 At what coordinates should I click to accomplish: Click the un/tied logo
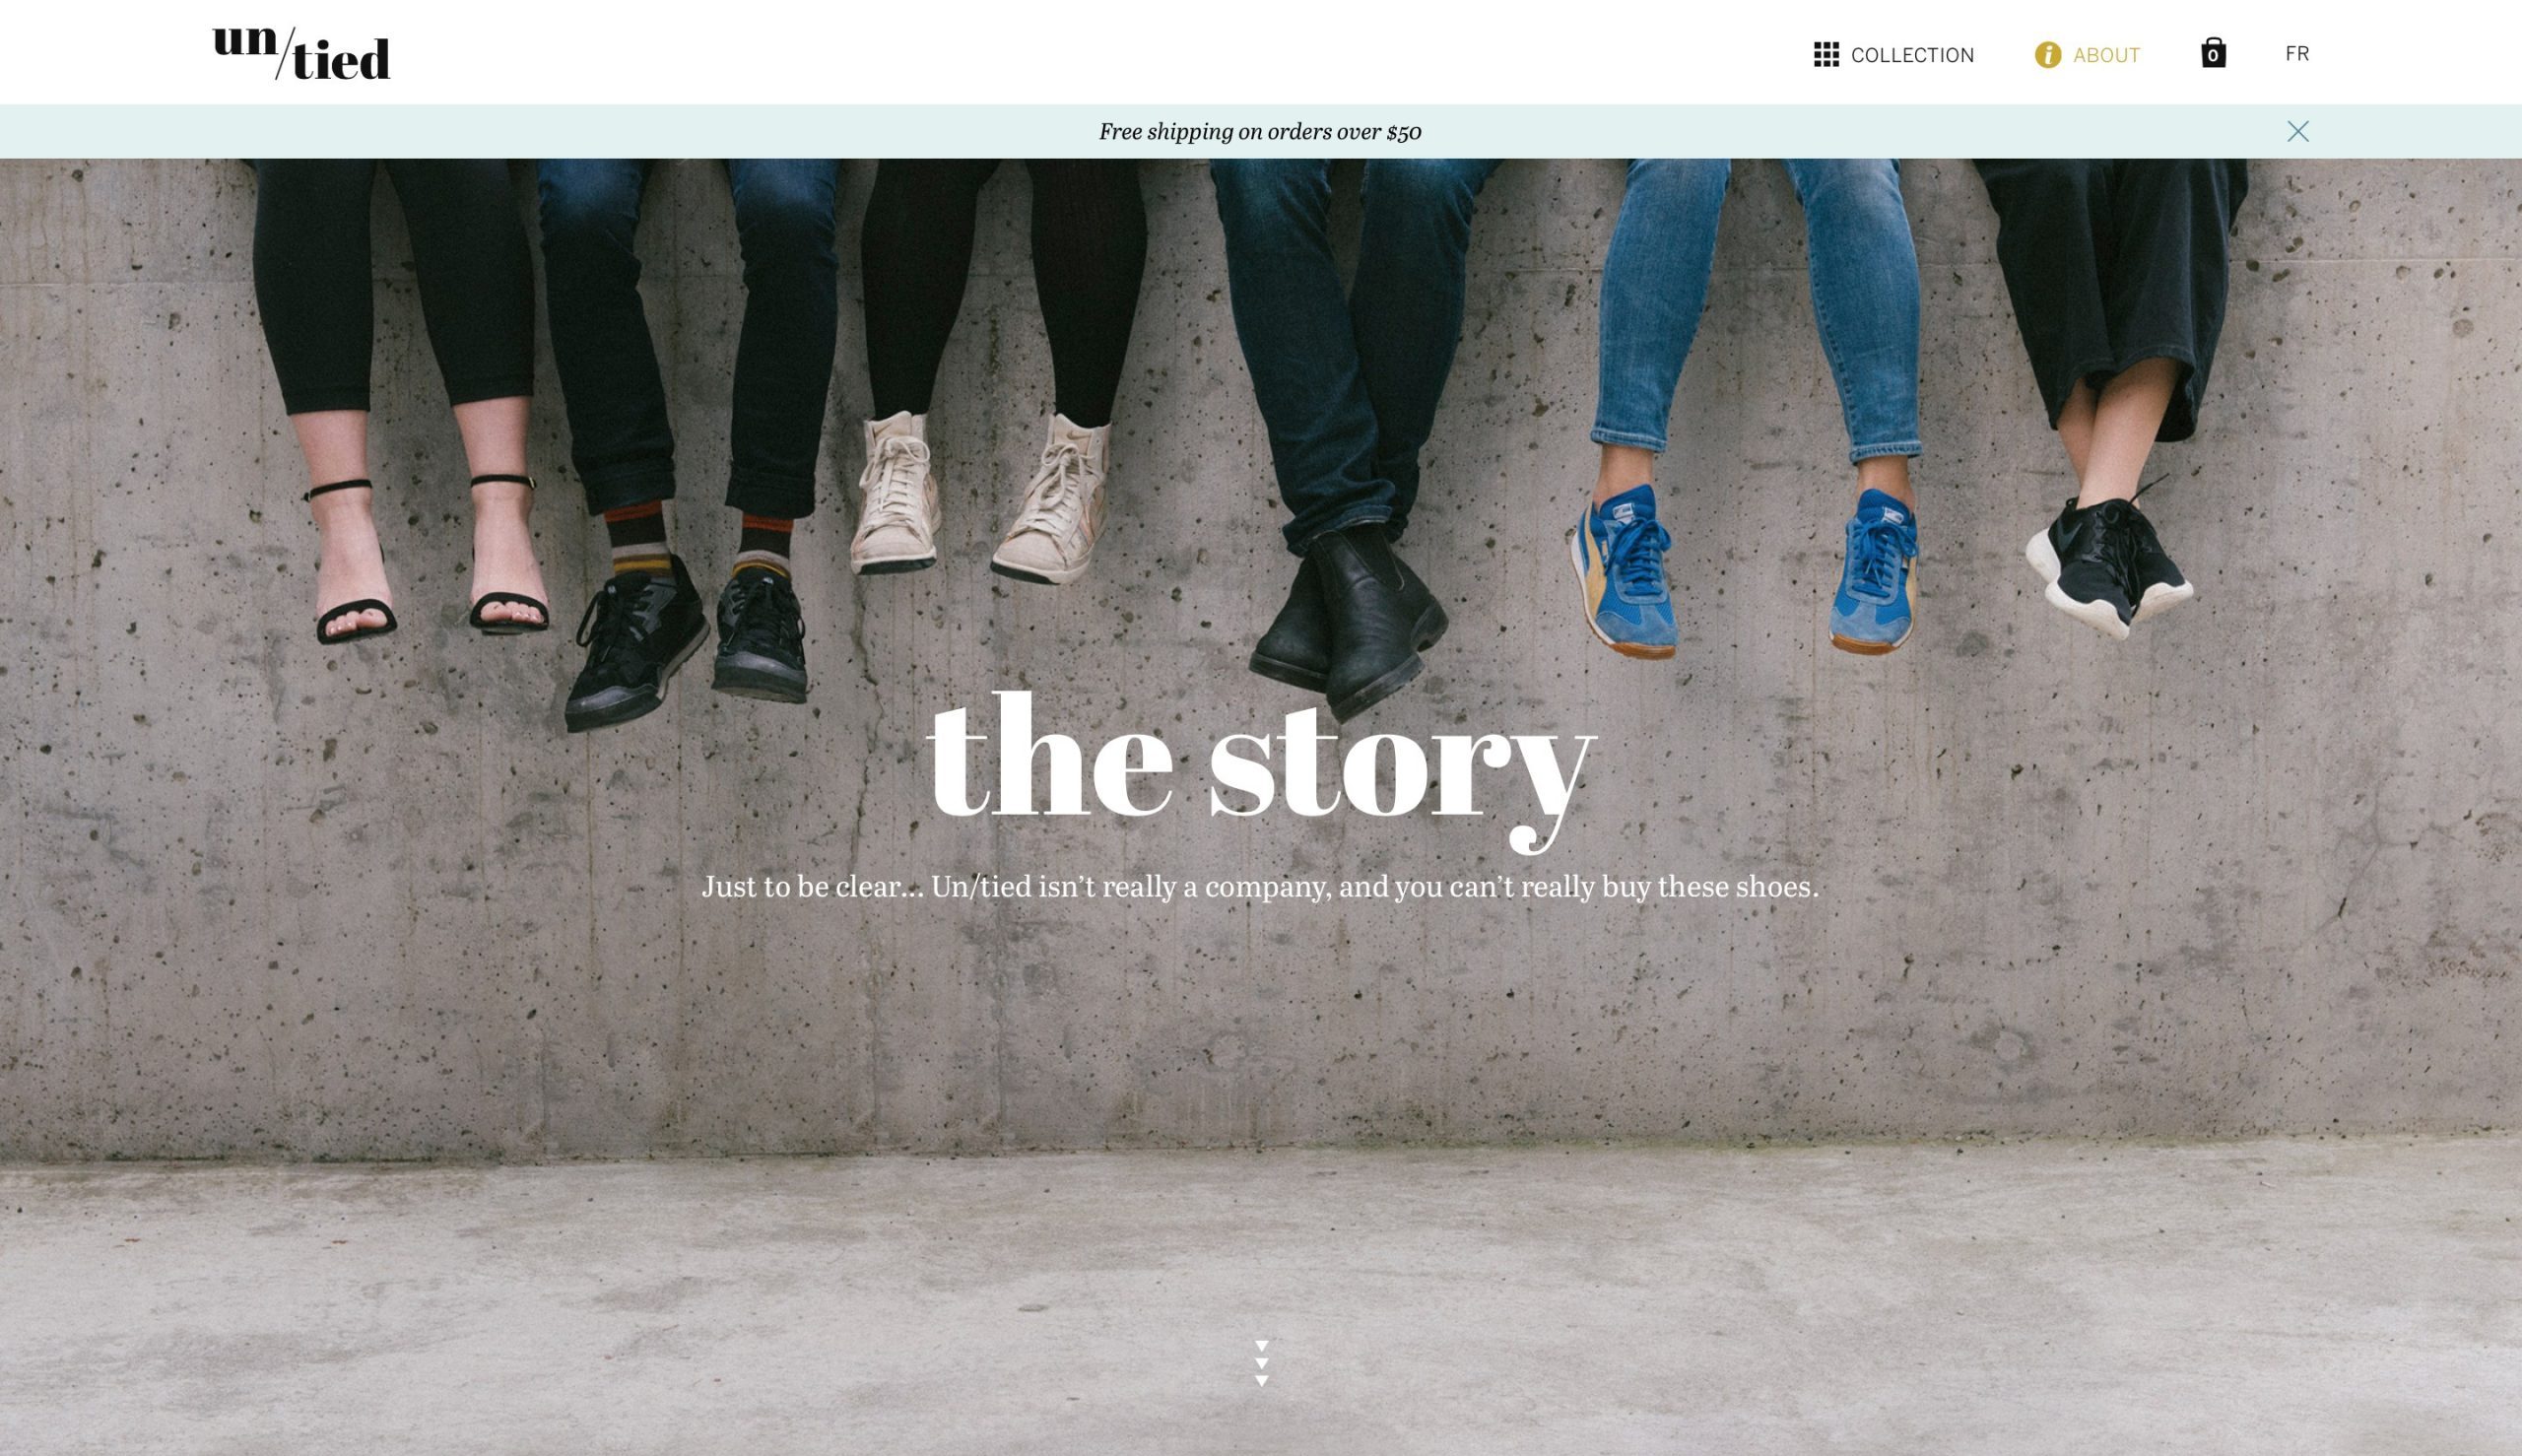coord(301,53)
